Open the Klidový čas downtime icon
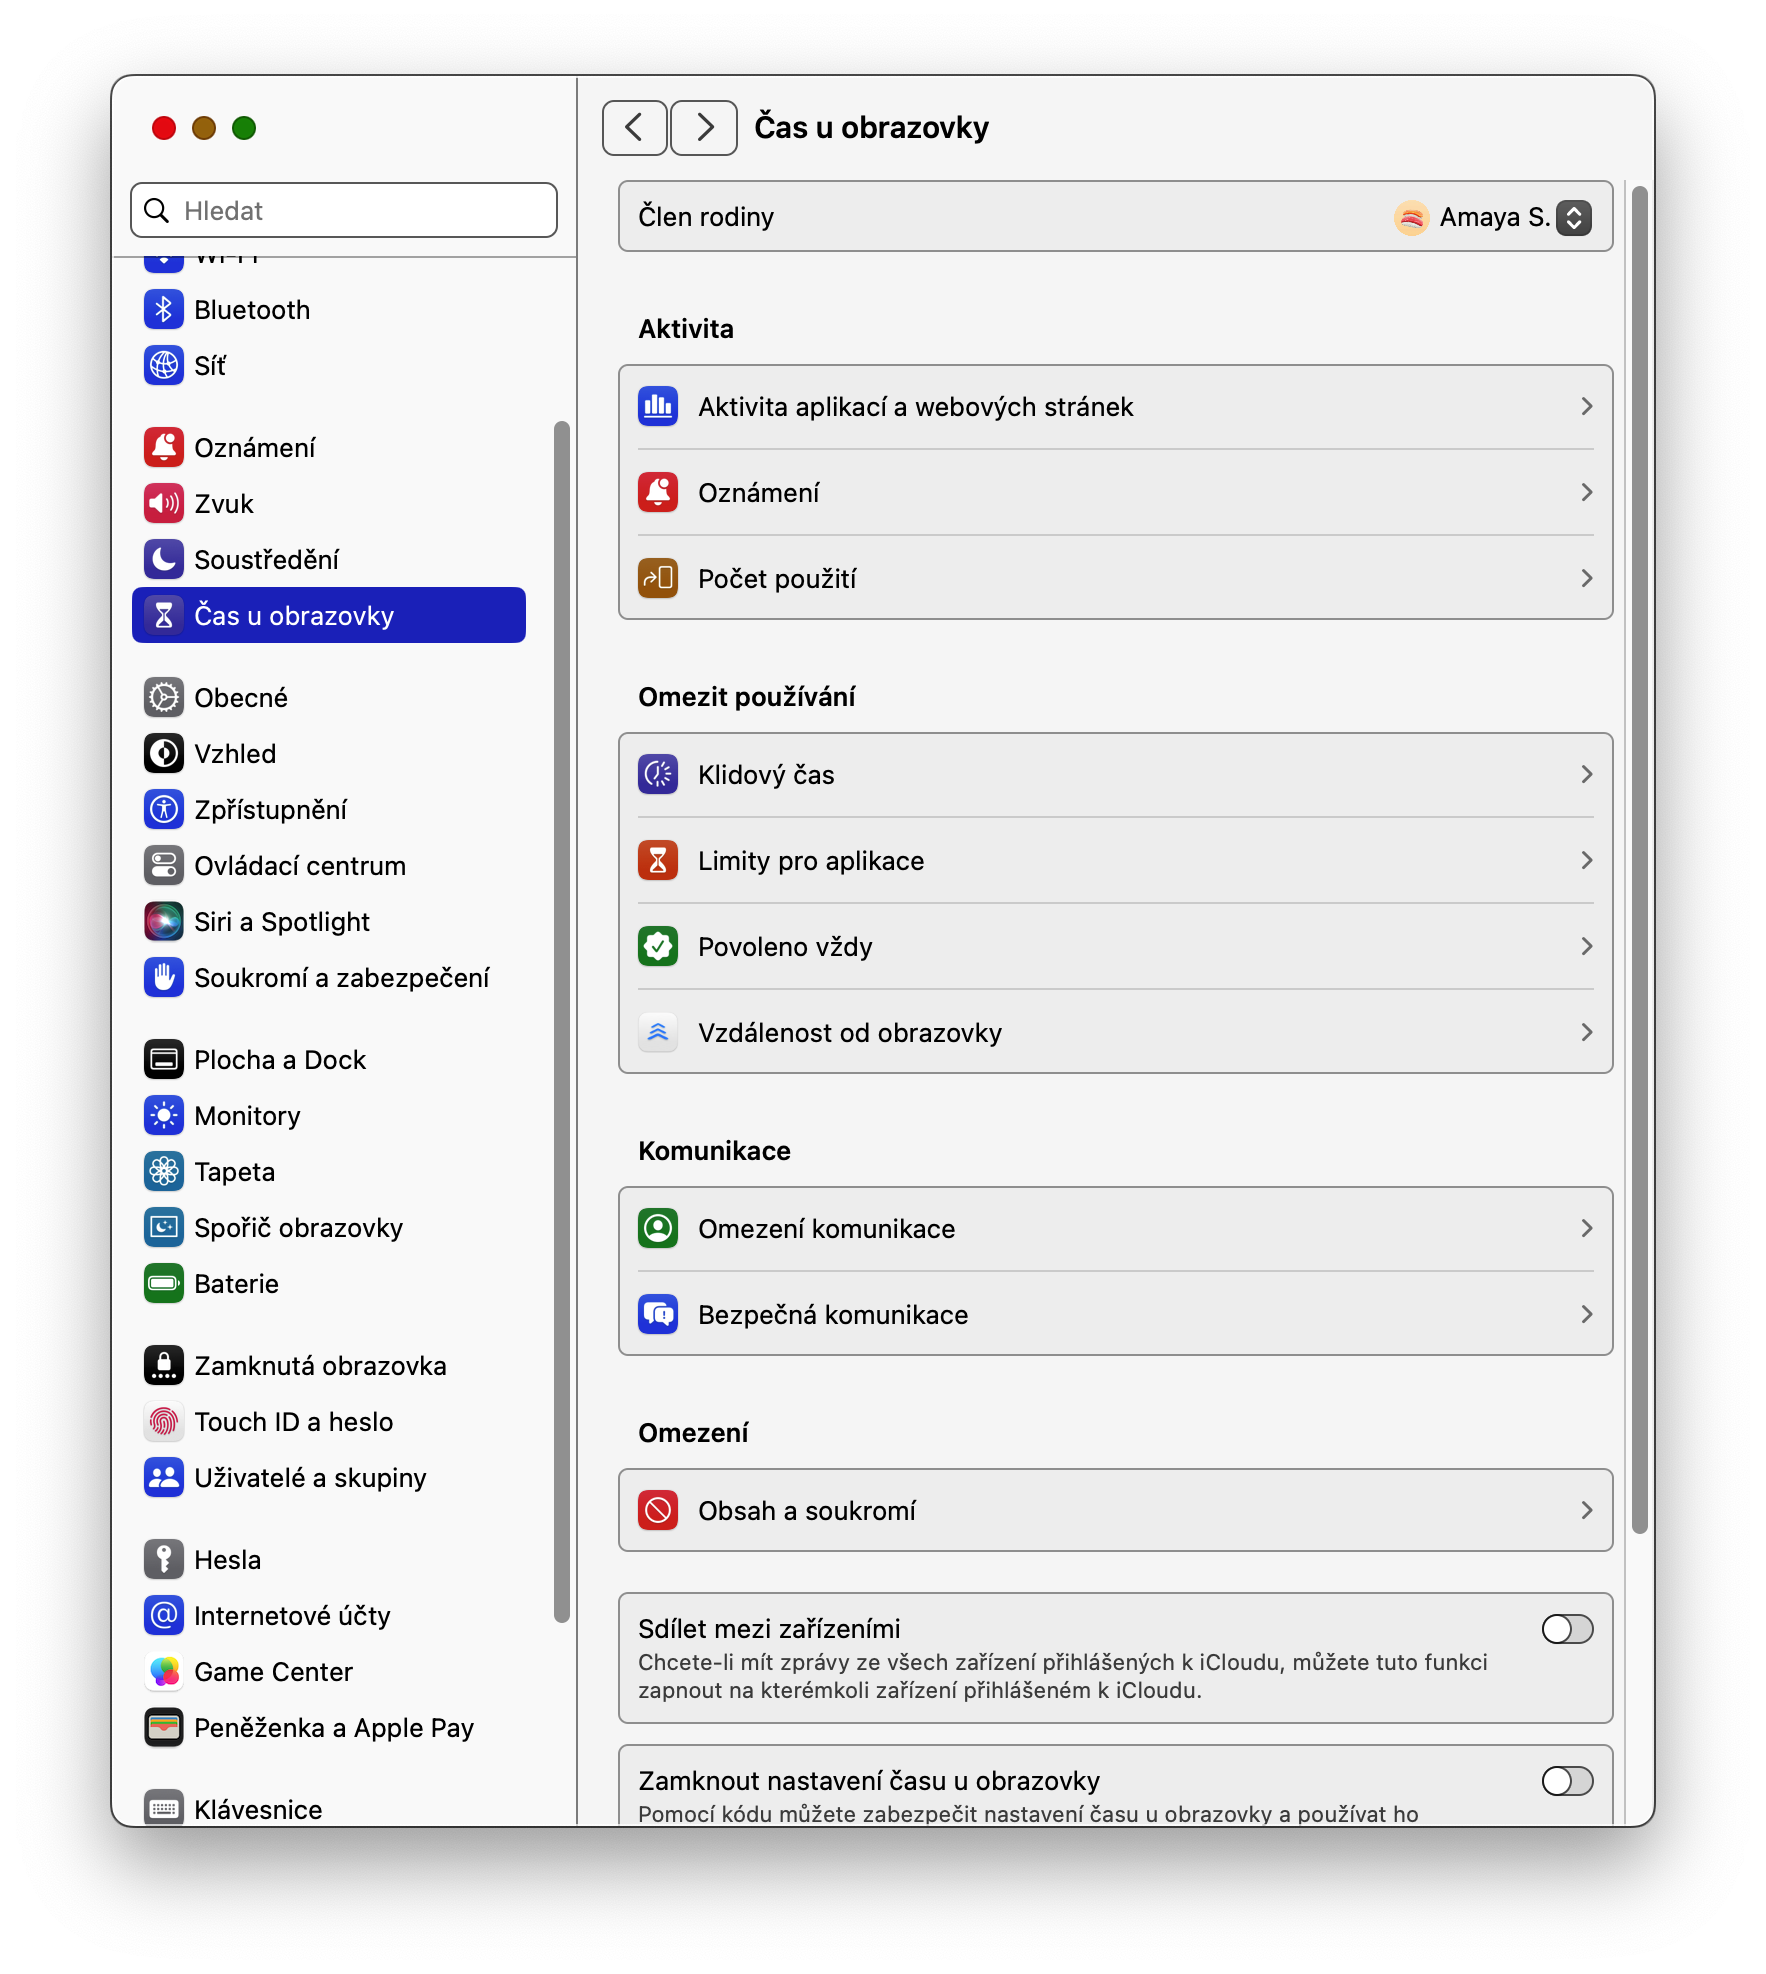This screenshot has width=1766, height=1974. pyautogui.click(x=658, y=775)
